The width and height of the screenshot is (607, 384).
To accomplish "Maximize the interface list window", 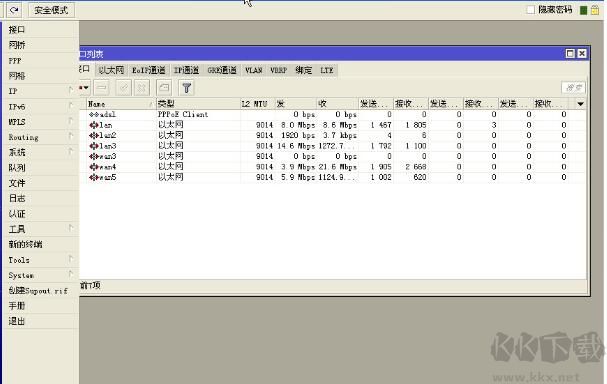I will pos(570,53).
